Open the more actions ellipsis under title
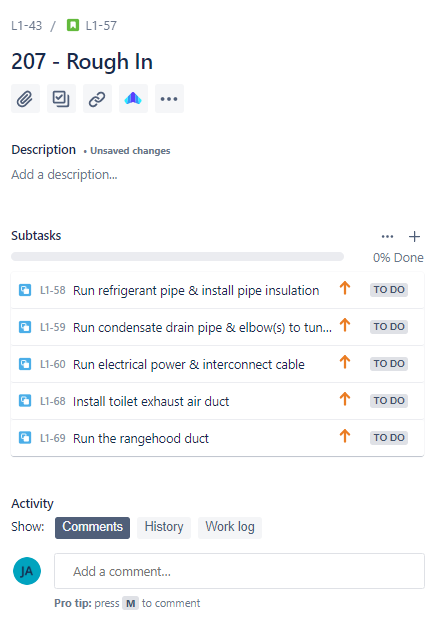The image size is (440, 639). point(169,99)
